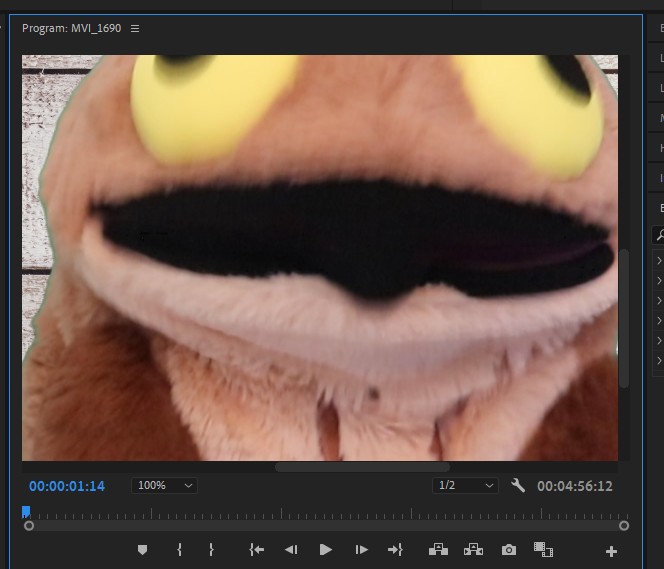664x569 pixels.
Task: Grab the left zoom scroll bar handle
Action: click(x=29, y=526)
